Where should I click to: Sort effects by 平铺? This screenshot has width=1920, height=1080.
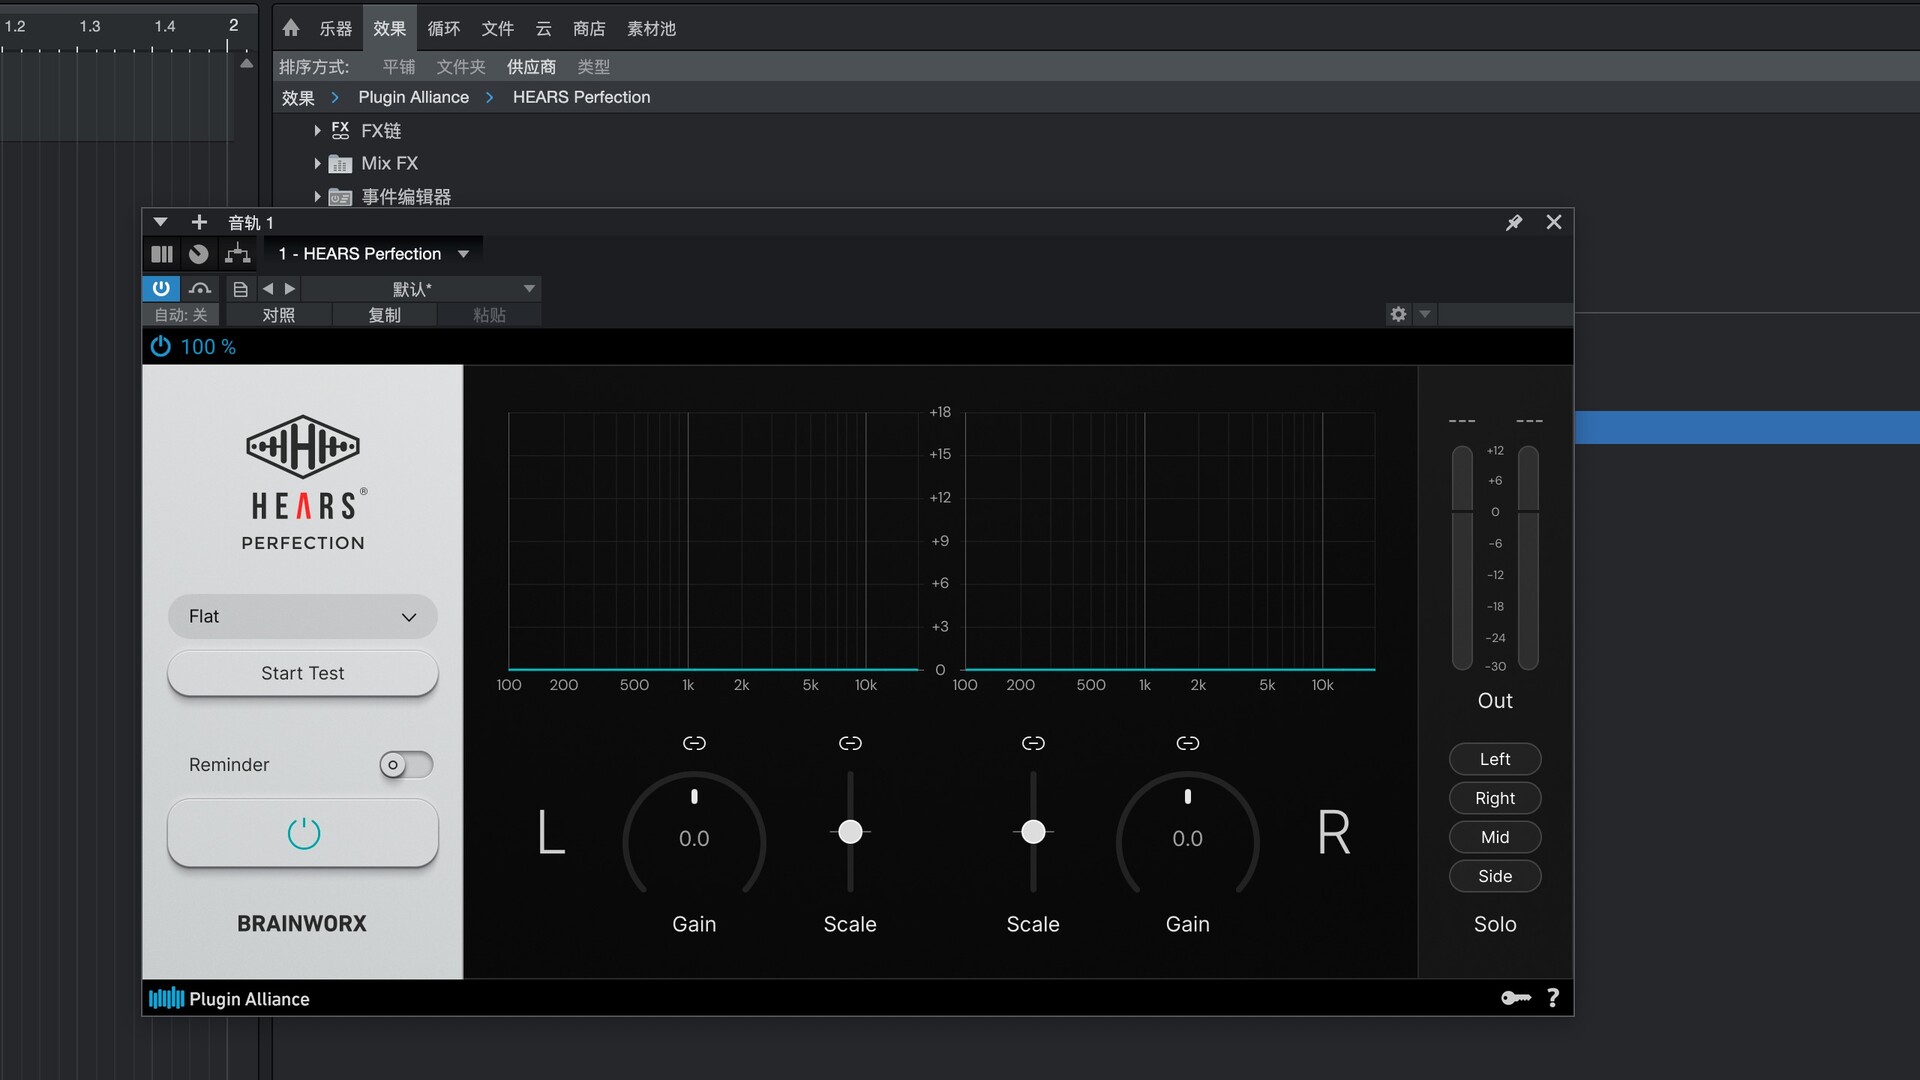point(398,67)
